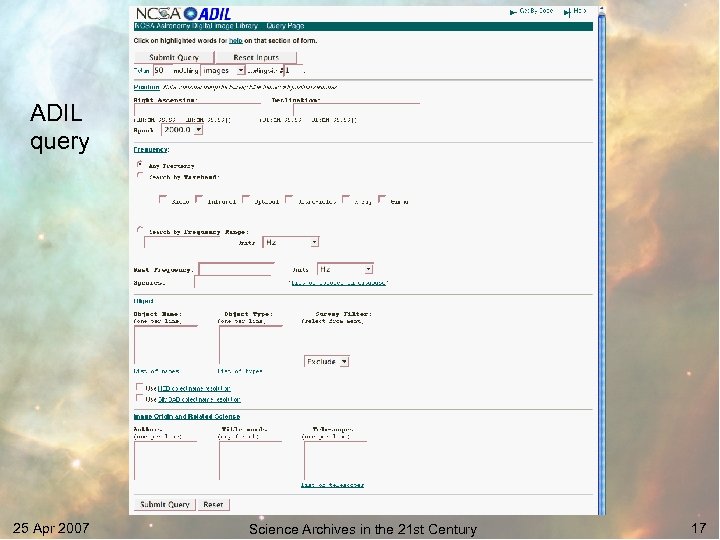720x540 pixels.
Task: Click the Species input field
Action: click(234, 282)
